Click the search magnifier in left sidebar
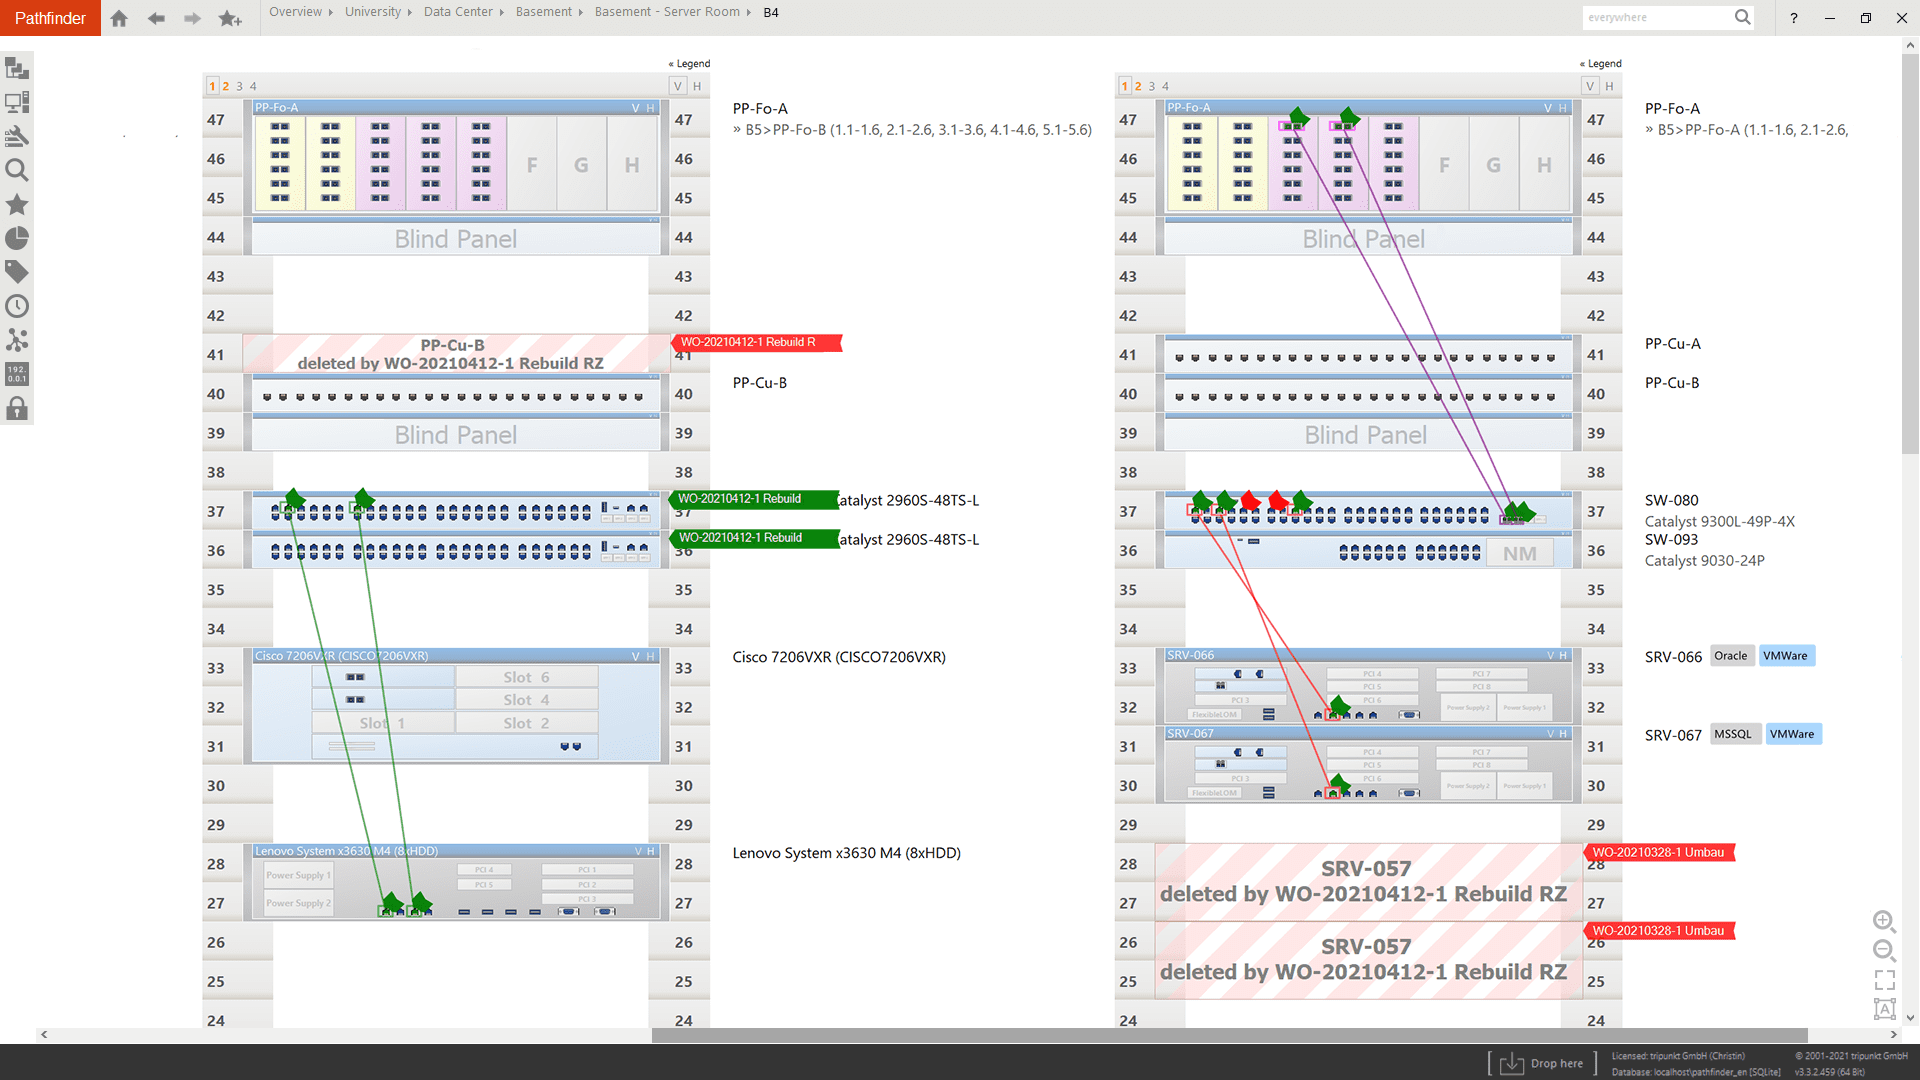 click(17, 170)
